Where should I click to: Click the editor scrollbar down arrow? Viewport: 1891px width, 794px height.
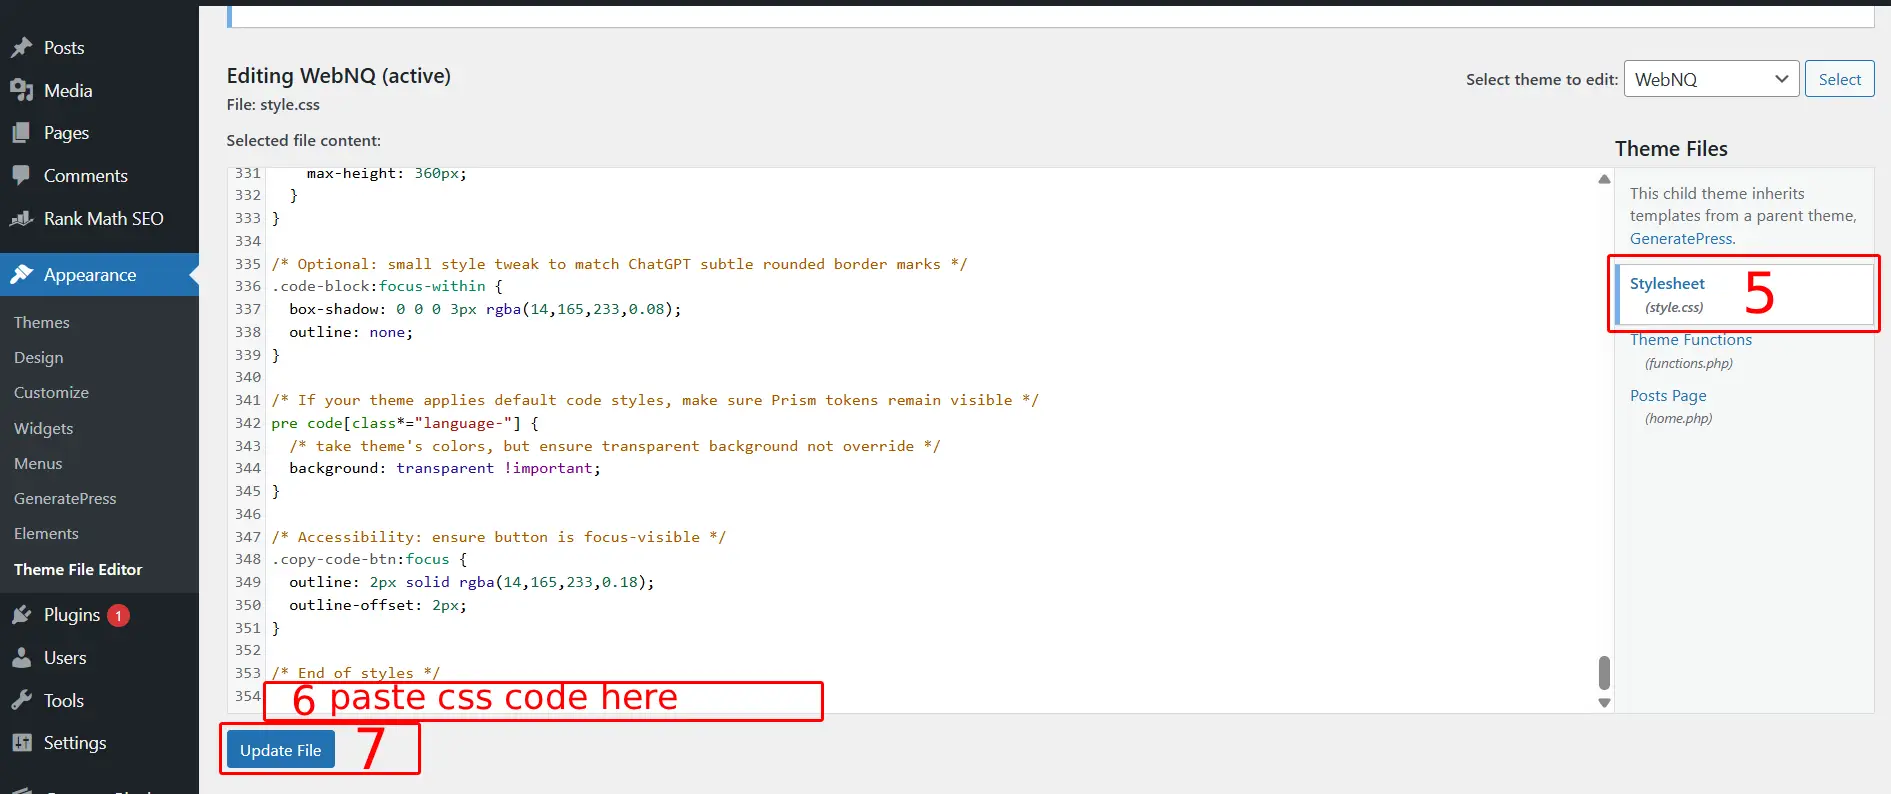(x=1604, y=703)
